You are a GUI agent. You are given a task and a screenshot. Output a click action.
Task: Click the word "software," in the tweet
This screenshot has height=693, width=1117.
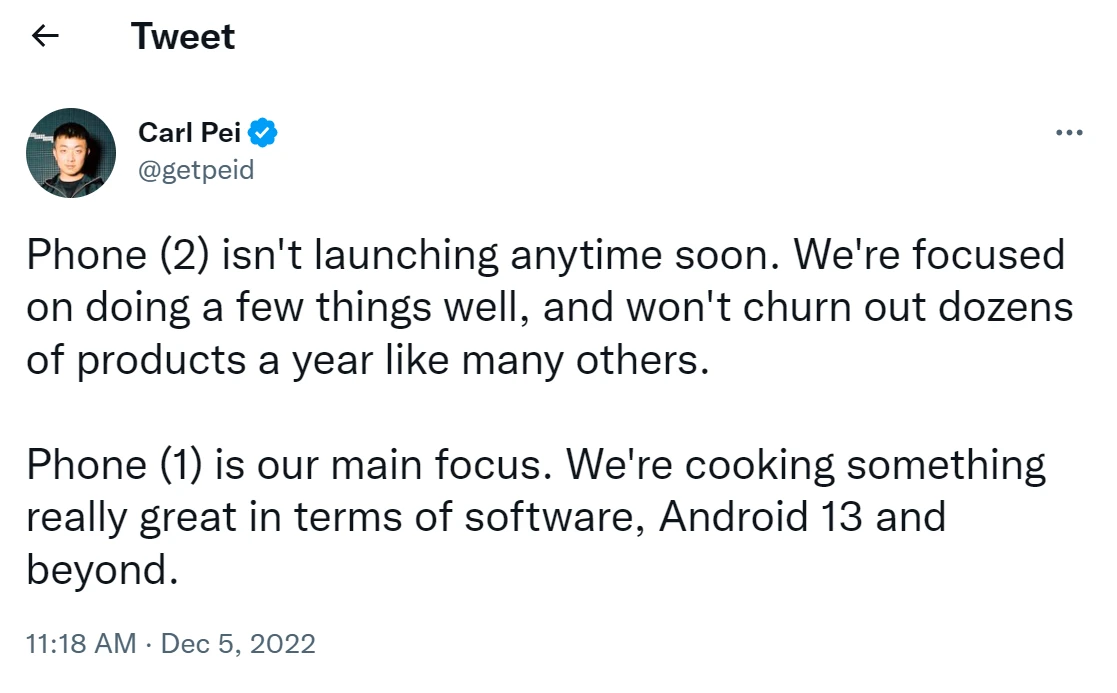click(555, 516)
